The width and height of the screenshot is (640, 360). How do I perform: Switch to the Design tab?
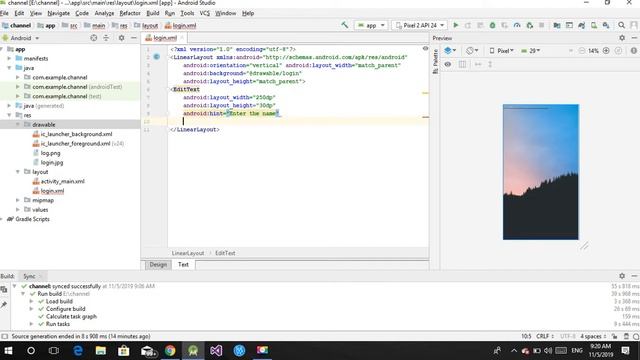[158, 264]
